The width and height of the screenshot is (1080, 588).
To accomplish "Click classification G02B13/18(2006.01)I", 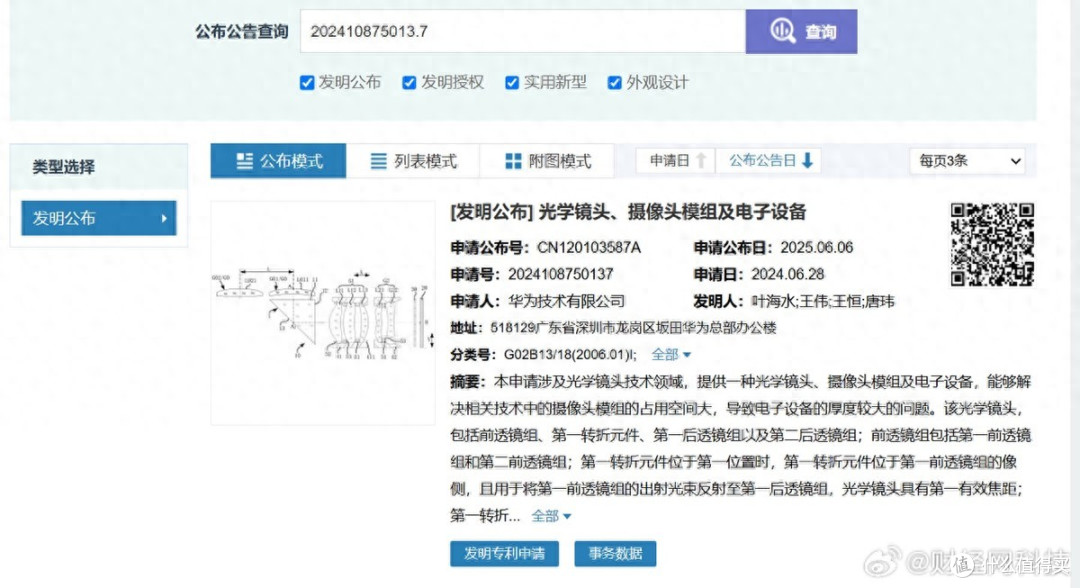I will click(x=568, y=355).
